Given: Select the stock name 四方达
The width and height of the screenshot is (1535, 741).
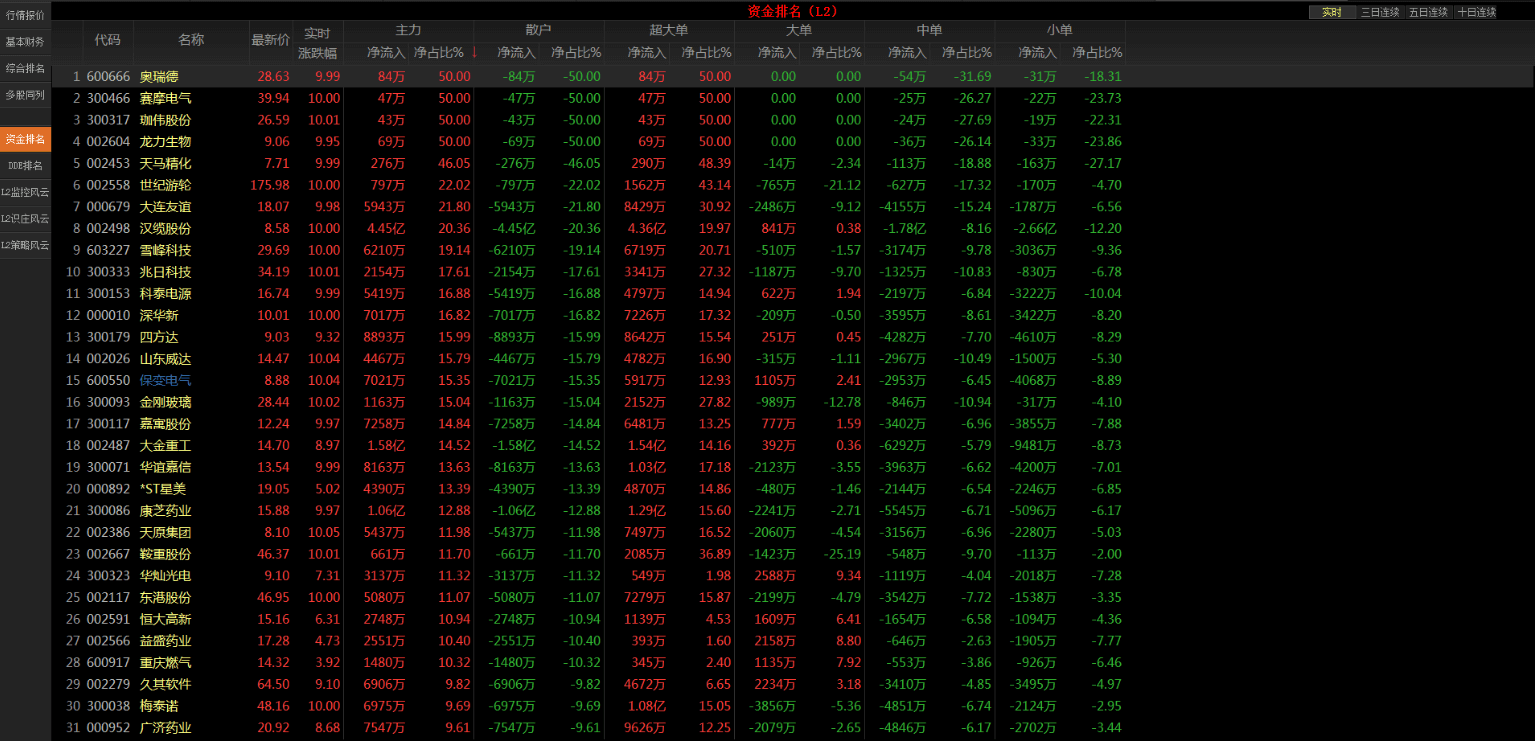Looking at the screenshot, I should [x=159, y=337].
